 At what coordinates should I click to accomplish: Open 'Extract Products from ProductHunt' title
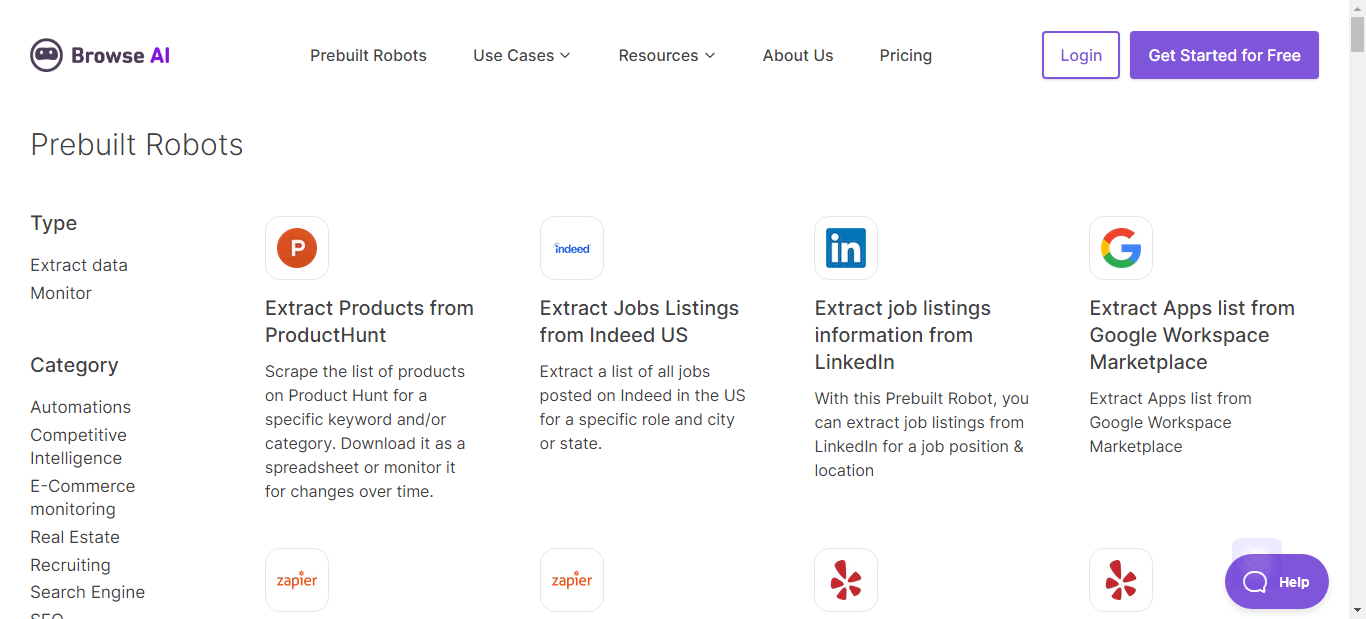(x=369, y=321)
